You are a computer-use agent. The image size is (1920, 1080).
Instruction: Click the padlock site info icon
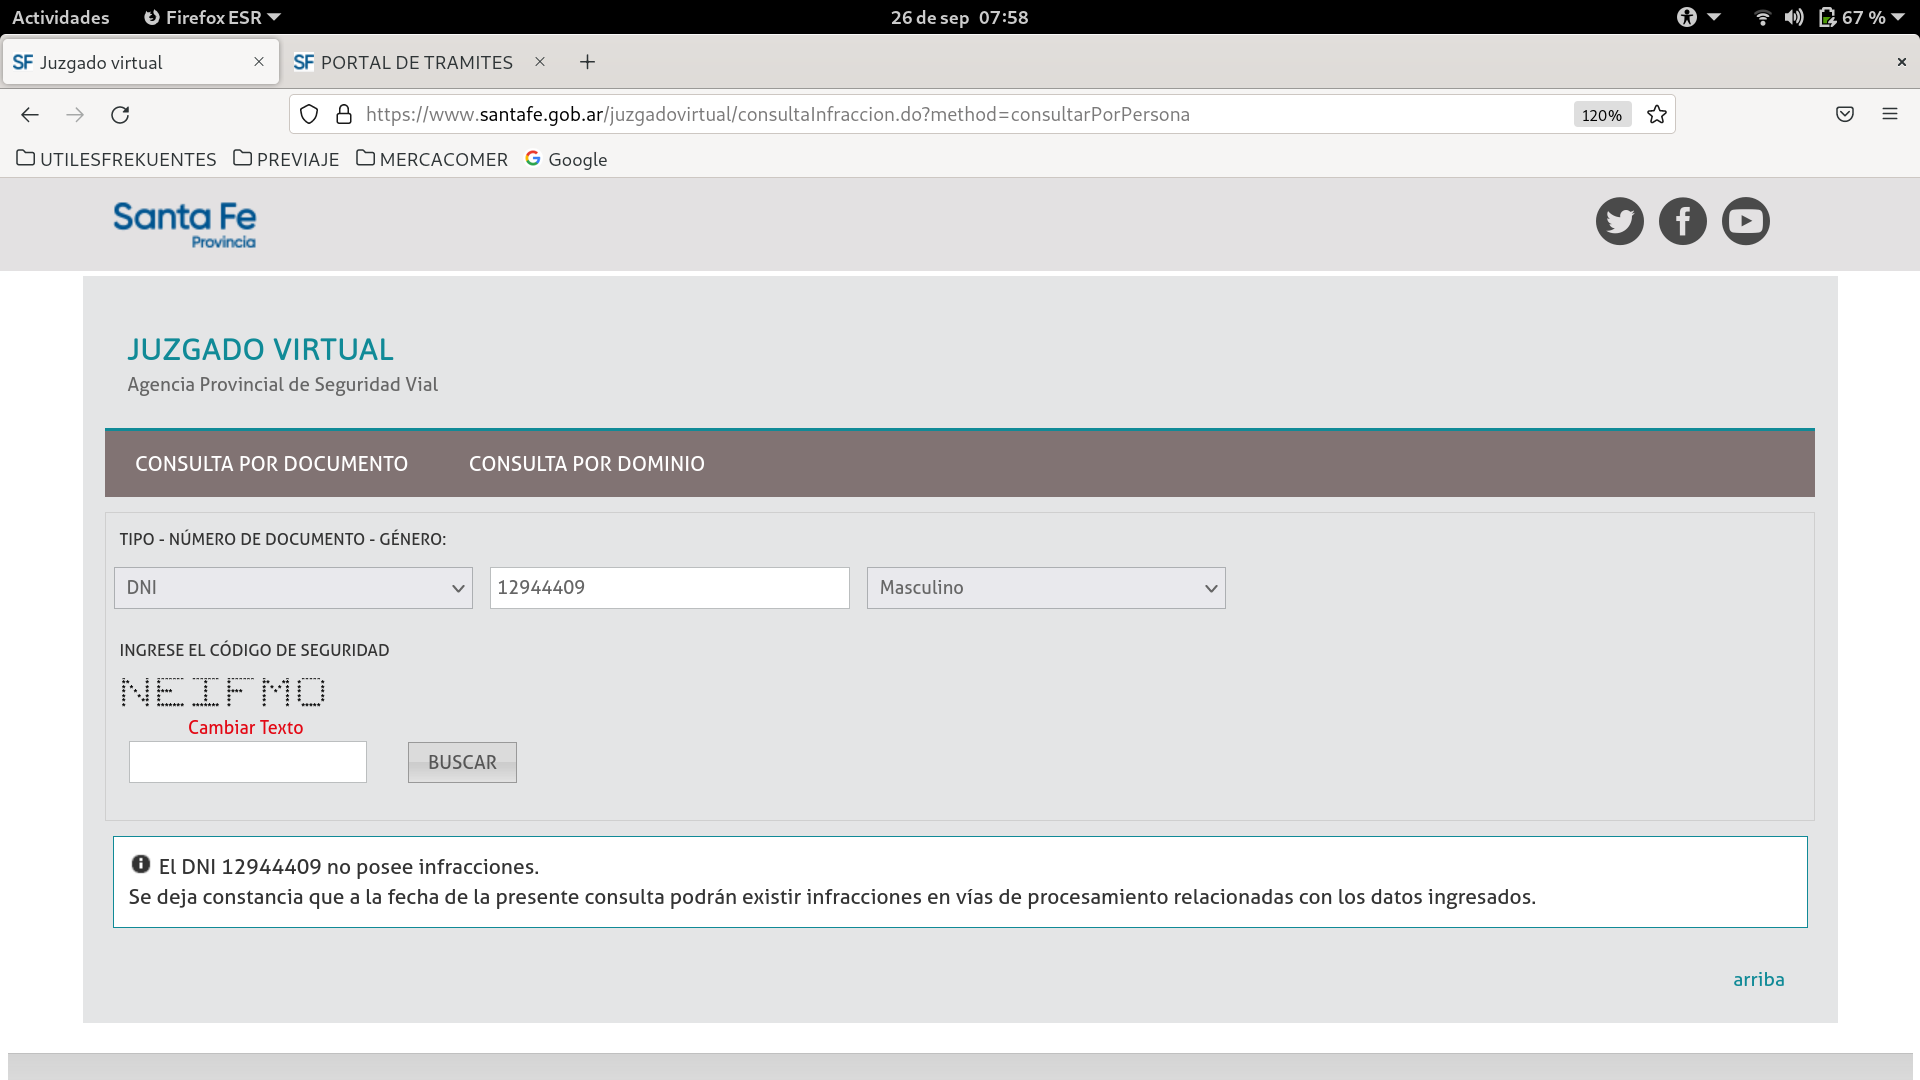344,115
